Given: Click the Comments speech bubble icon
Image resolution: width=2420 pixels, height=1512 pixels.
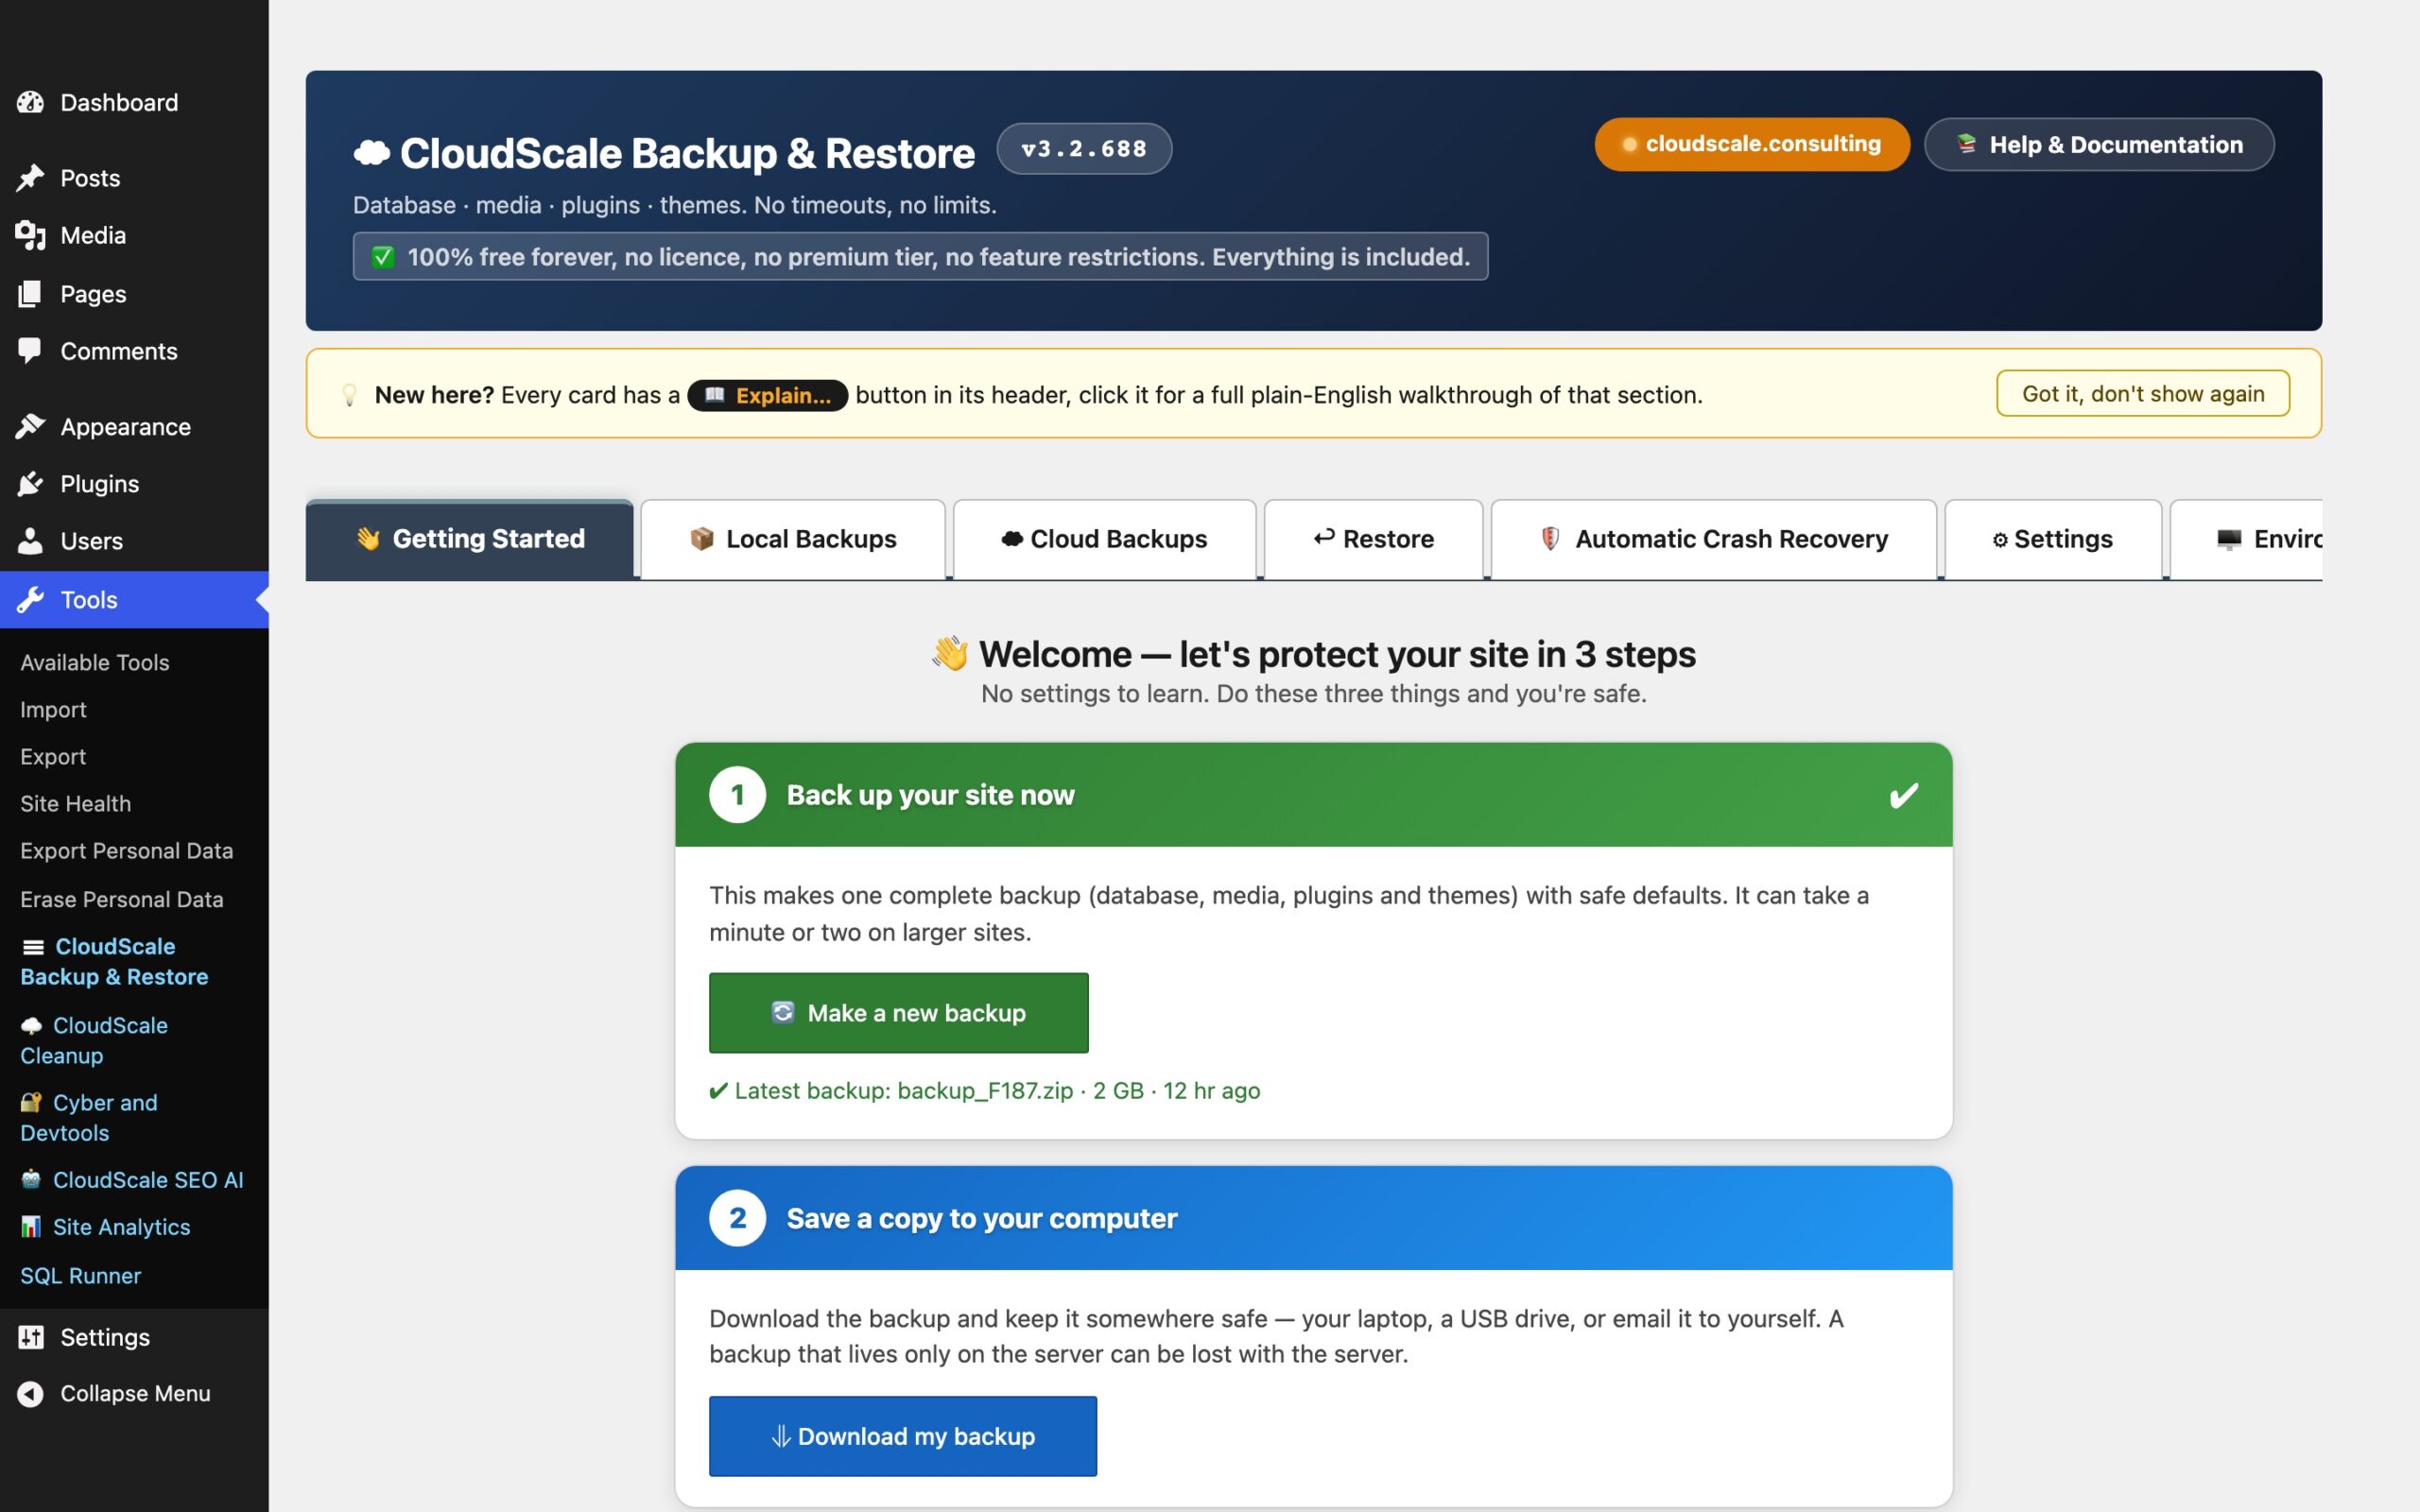Looking at the screenshot, I should [x=30, y=350].
